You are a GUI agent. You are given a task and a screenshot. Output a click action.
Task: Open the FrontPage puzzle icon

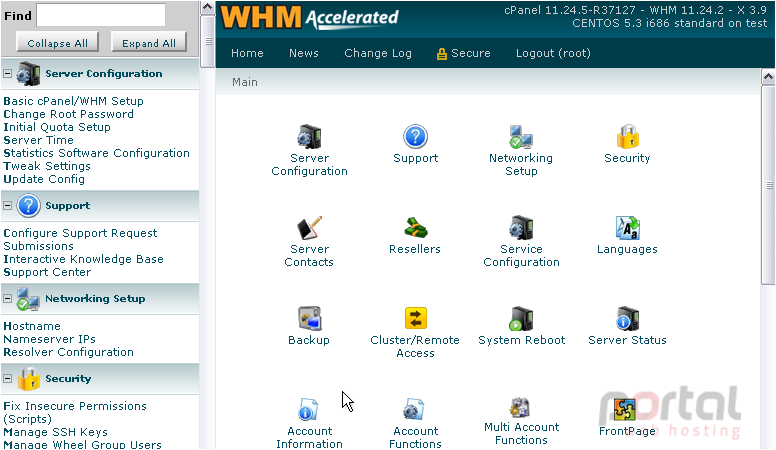(x=625, y=410)
